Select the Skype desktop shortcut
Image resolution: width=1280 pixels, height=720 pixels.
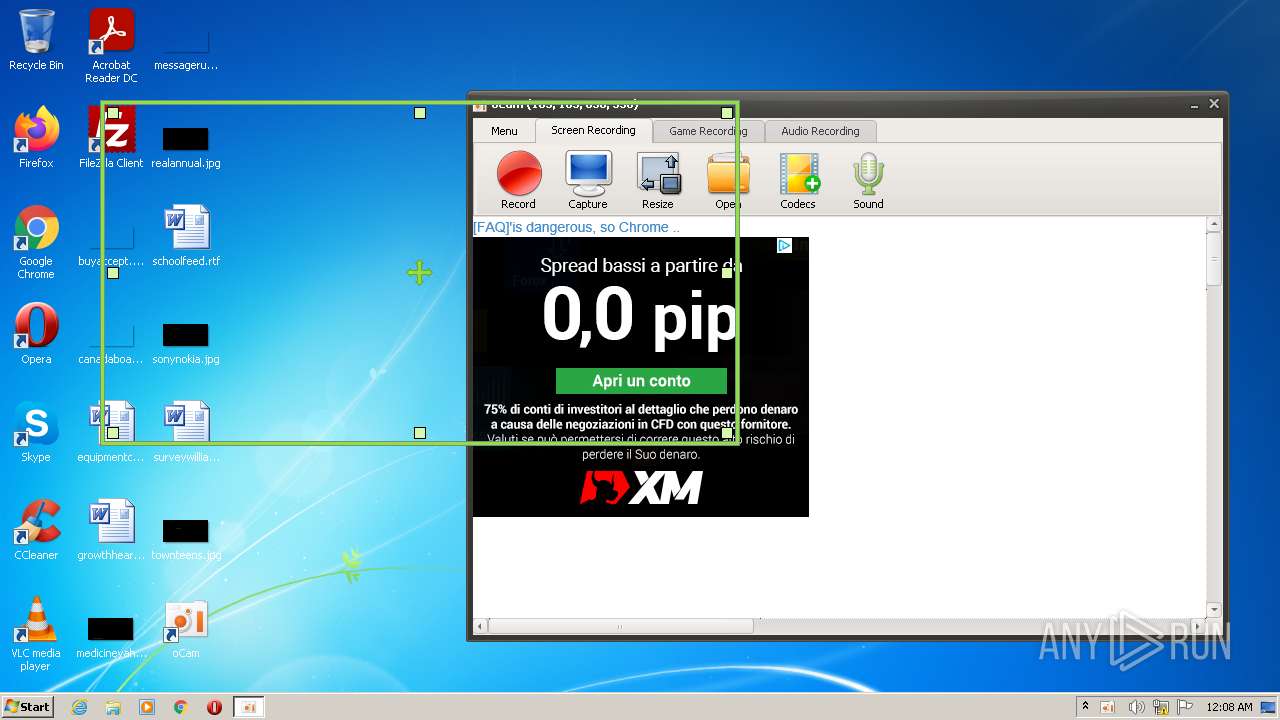pos(36,432)
